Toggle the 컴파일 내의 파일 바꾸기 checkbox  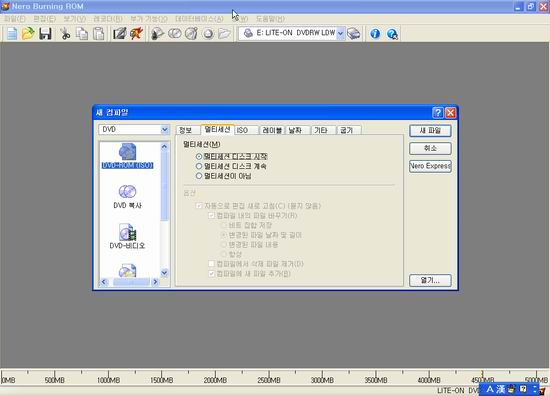212,215
